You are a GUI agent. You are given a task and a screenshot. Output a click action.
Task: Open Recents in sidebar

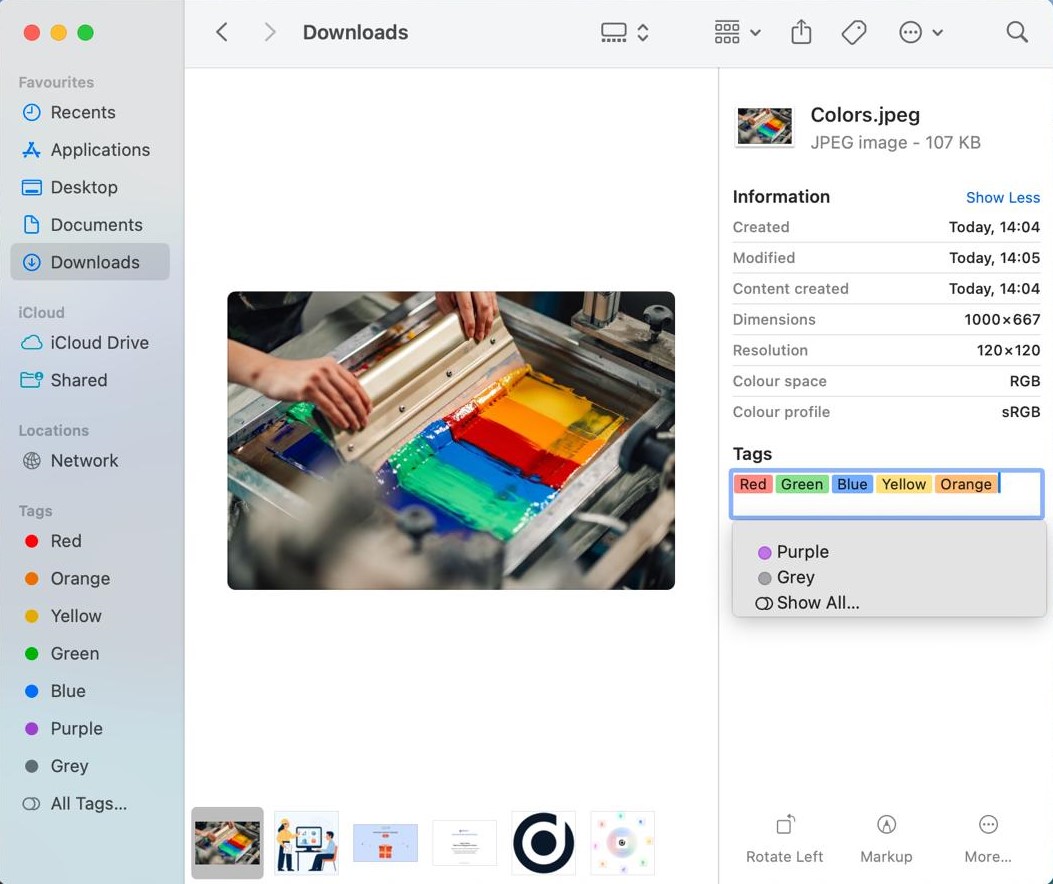click(x=83, y=113)
